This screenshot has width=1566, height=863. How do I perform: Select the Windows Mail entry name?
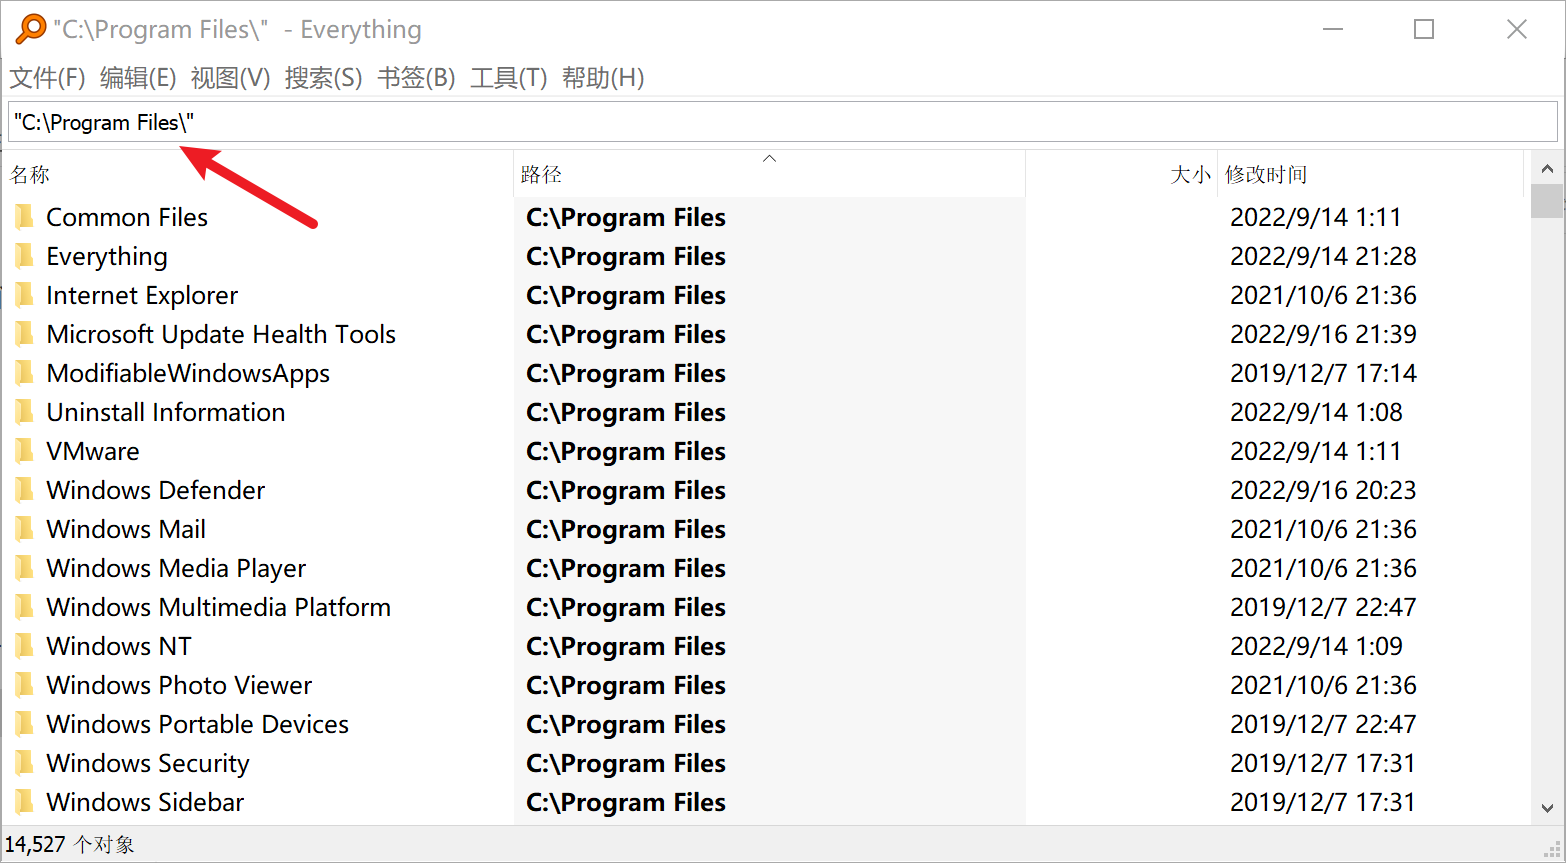coord(126,529)
